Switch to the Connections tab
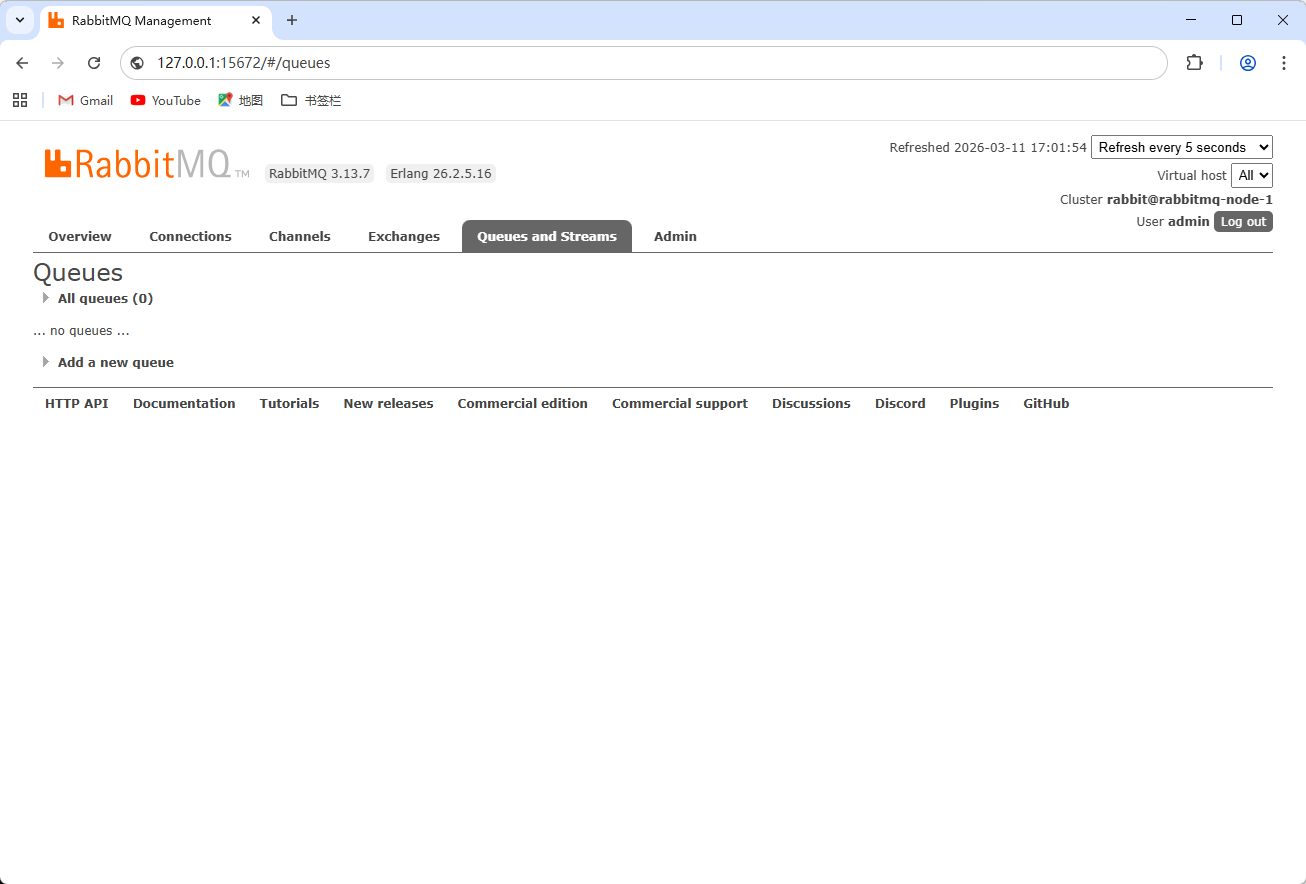1306x884 pixels. (x=190, y=236)
